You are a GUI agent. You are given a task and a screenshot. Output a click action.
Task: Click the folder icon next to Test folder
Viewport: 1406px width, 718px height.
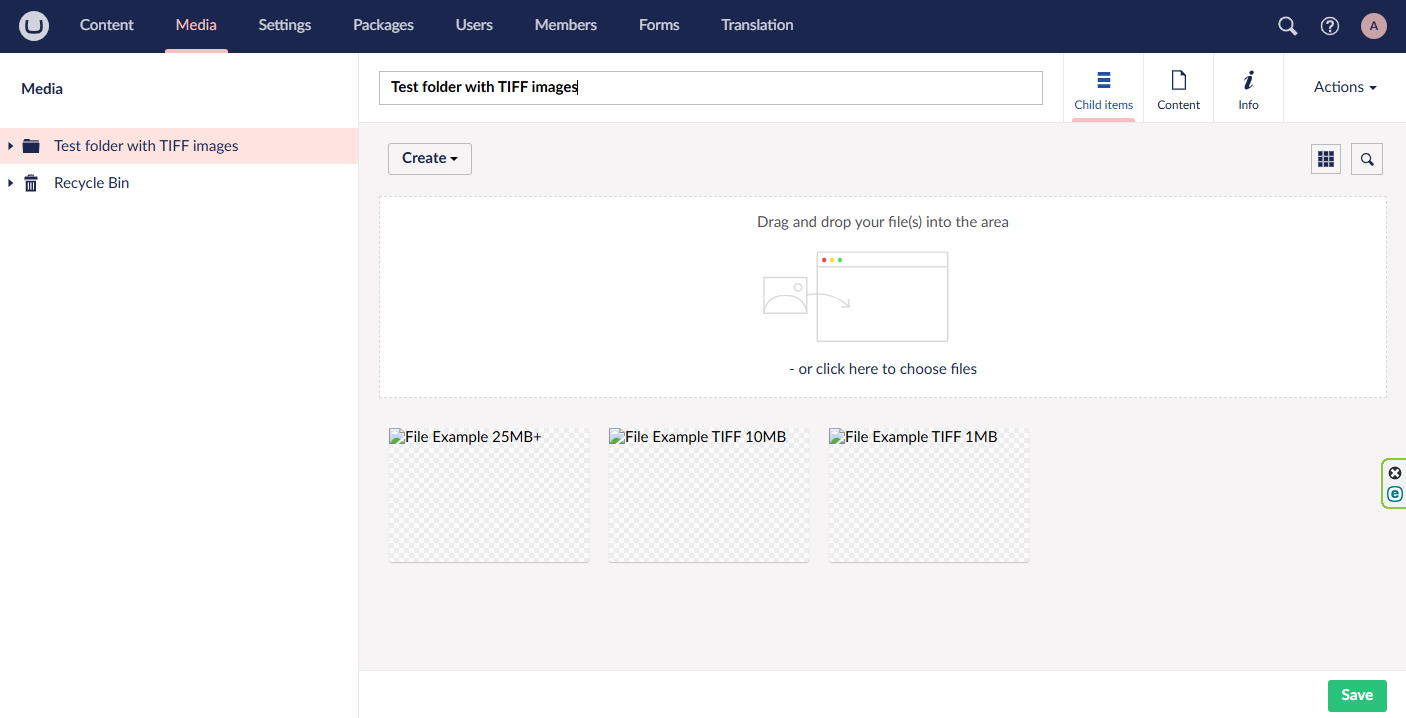[31, 145]
